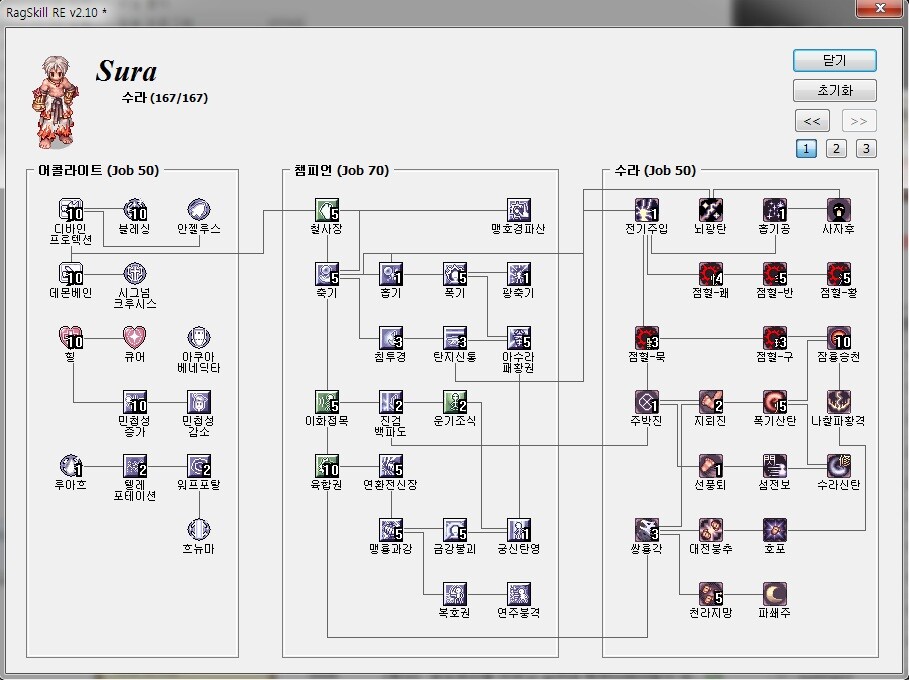Switch to skill page 3
Viewport: 909px width, 680px height.
[x=866, y=149]
